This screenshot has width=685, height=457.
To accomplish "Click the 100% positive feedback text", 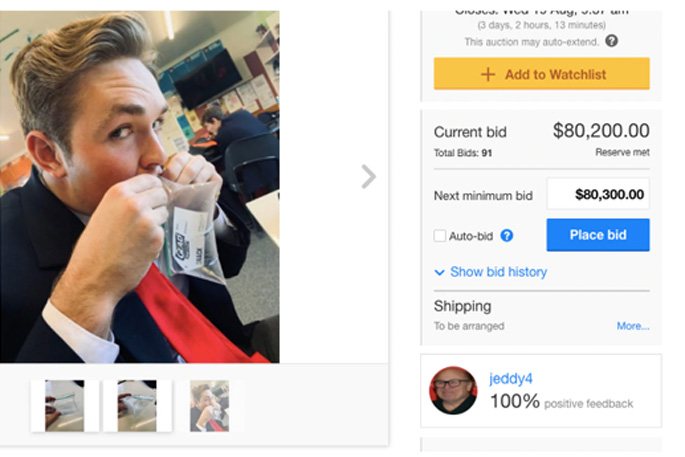I will click(x=561, y=402).
